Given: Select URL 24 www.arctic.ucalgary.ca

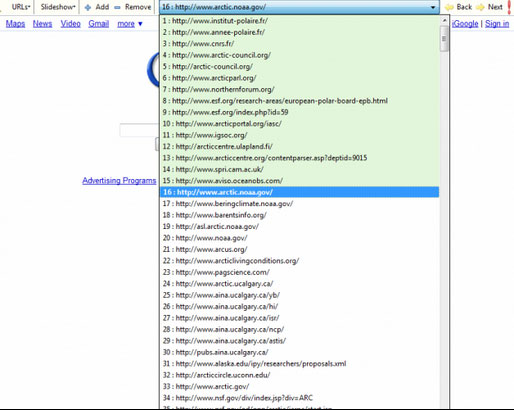Looking at the screenshot, I should tap(299, 284).
